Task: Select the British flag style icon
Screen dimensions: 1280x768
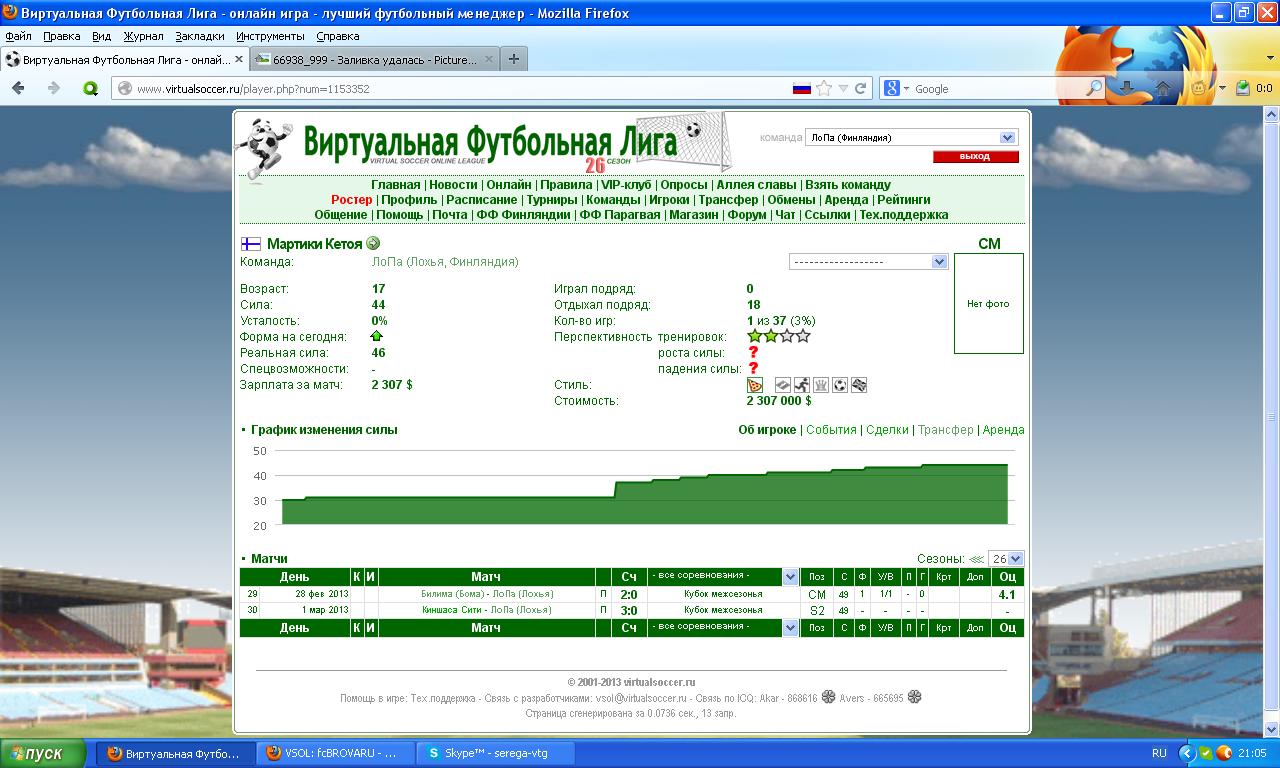Action: click(x=859, y=385)
